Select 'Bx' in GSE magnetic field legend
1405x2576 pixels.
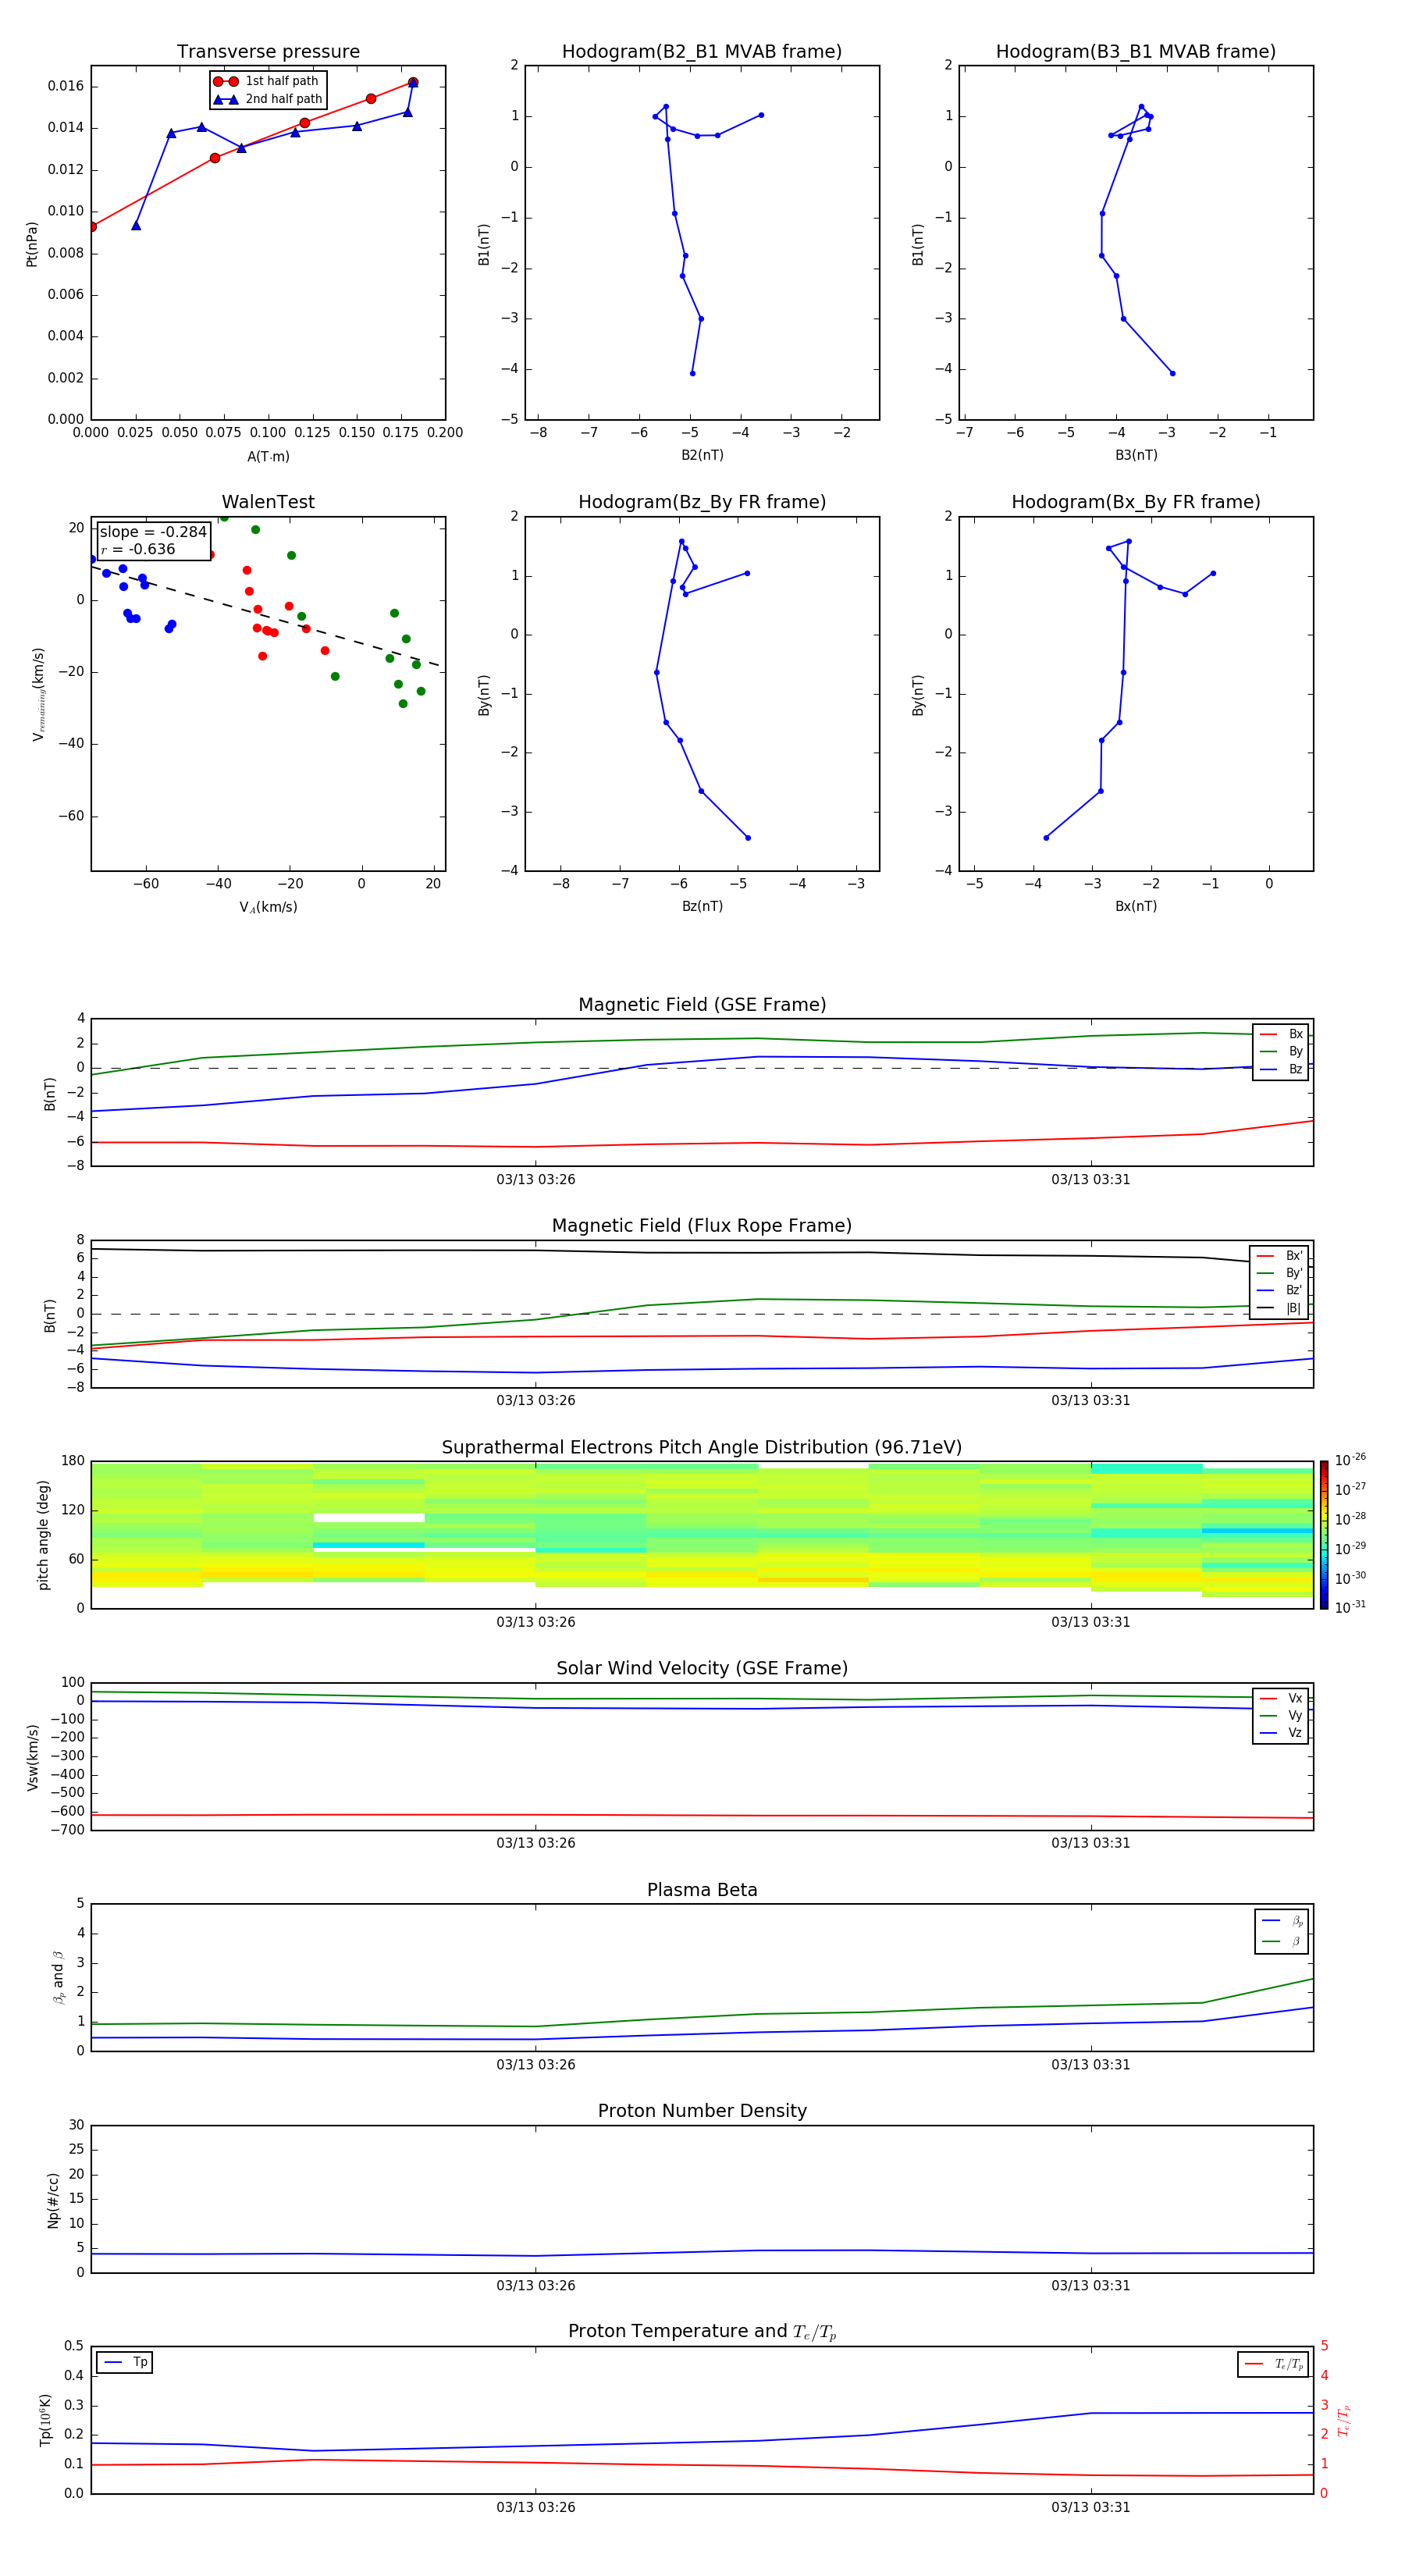[x=1281, y=1034]
